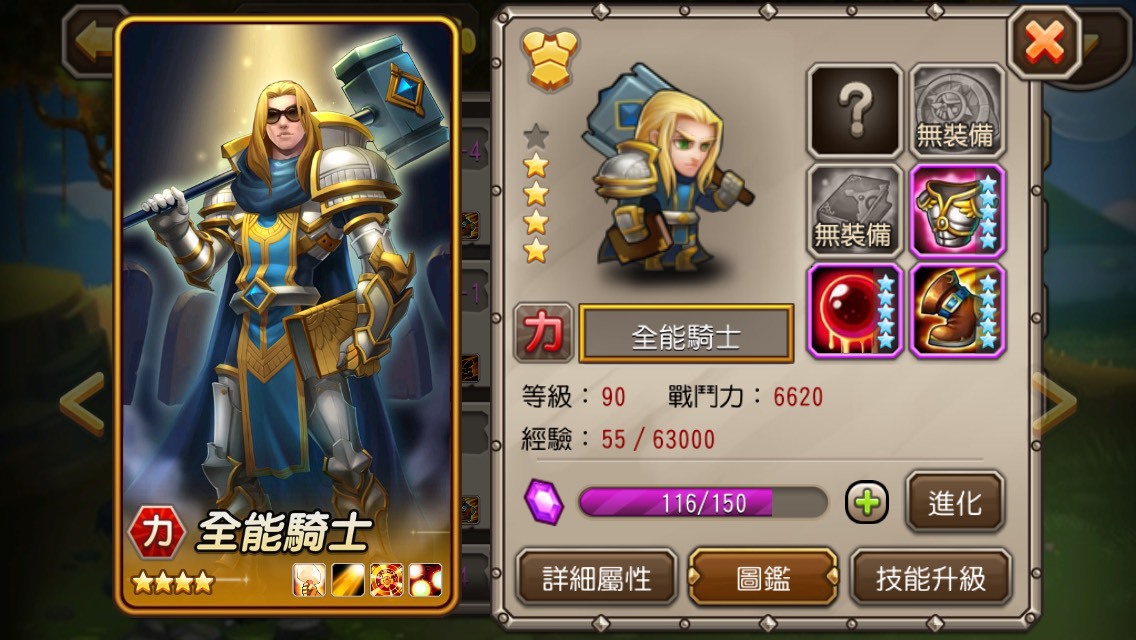The image size is (1136, 640).
Task: Tap the first skill icon on card
Action: click(309, 580)
